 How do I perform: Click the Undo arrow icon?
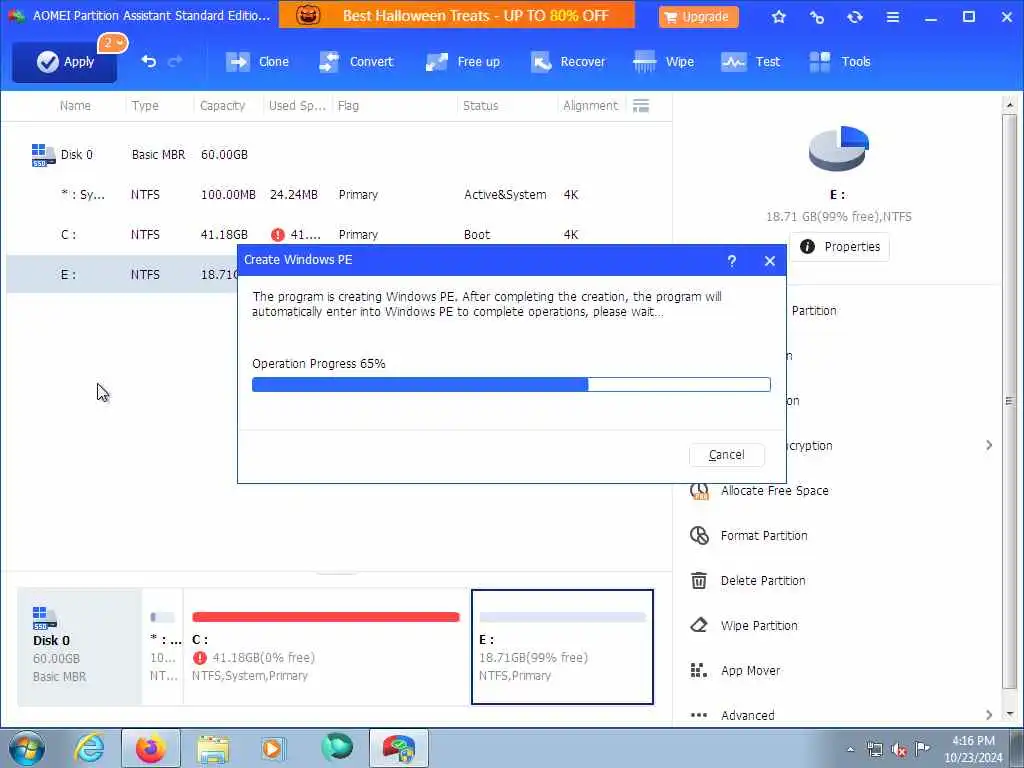149,61
